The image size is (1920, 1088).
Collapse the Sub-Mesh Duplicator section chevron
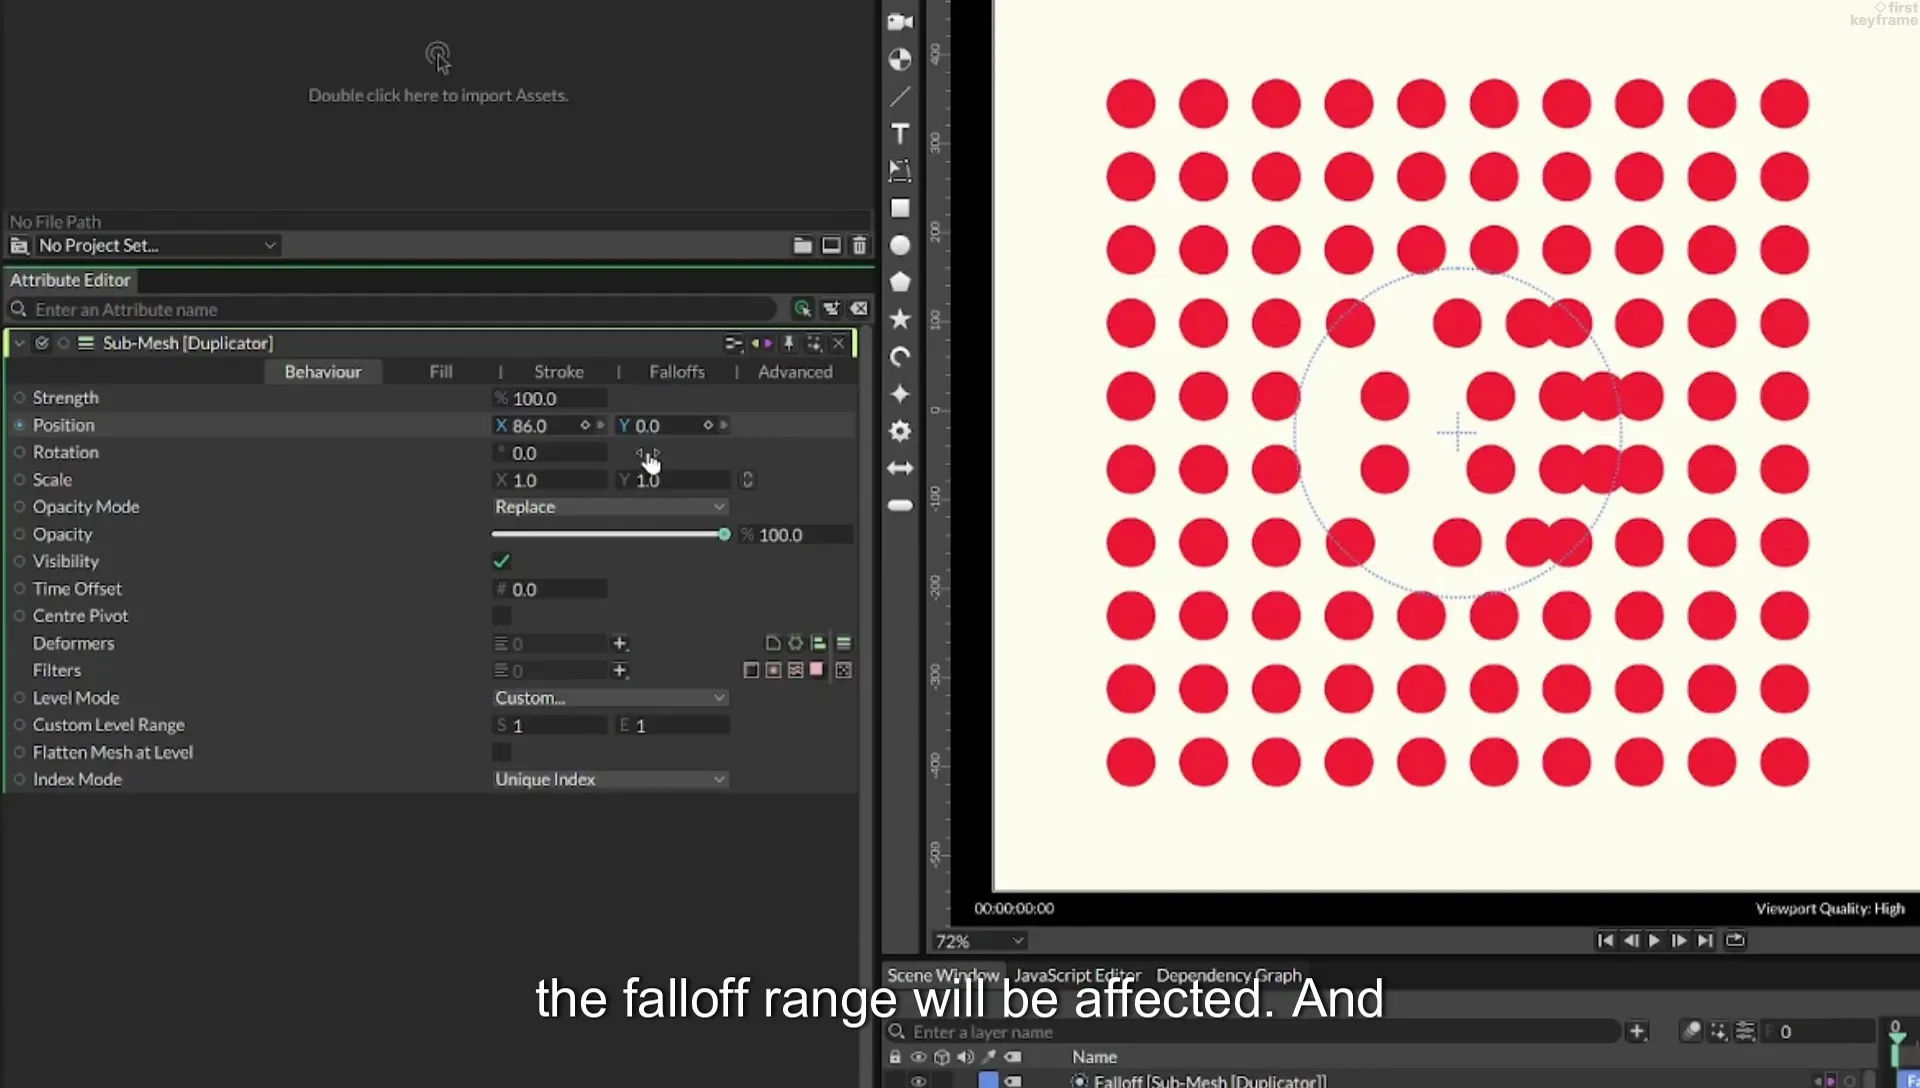pos(19,343)
